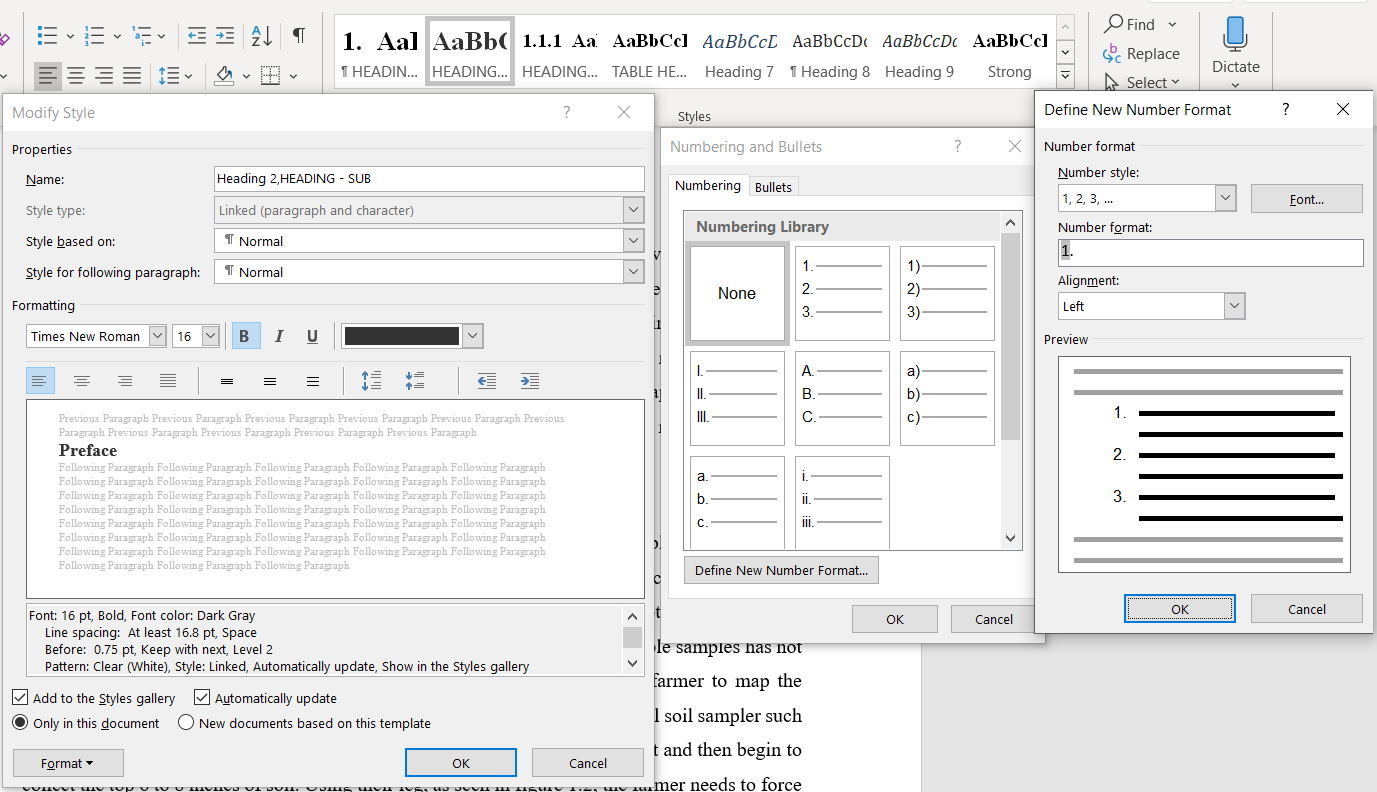Select the None numbering thumbnail
The width and height of the screenshot is (1377, 792).
pos(737,293)
